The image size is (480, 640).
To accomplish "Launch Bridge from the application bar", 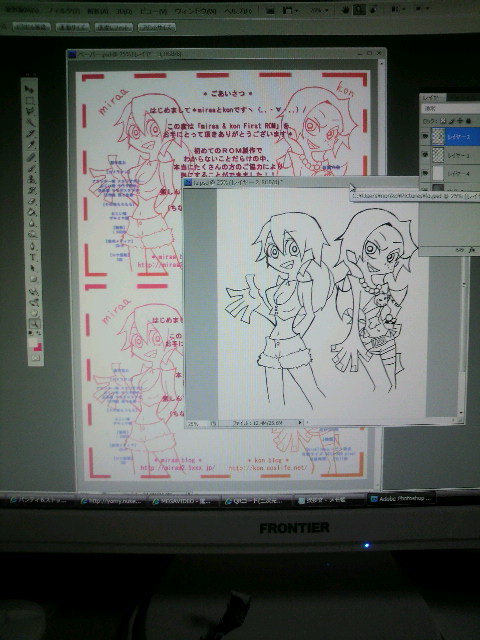I will click(270, 11).
